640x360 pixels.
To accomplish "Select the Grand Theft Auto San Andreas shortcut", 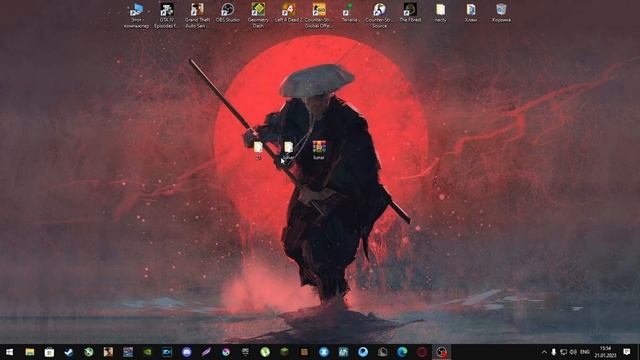I will (x=197, y=16).
